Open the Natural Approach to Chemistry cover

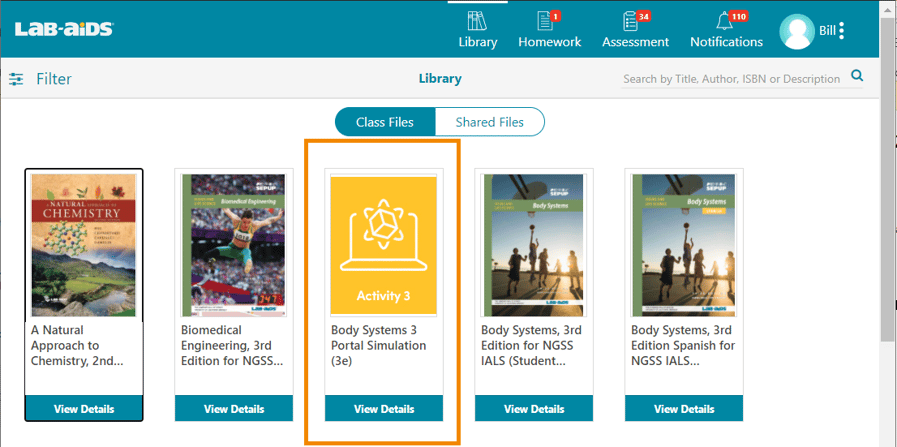pos(84,245)
